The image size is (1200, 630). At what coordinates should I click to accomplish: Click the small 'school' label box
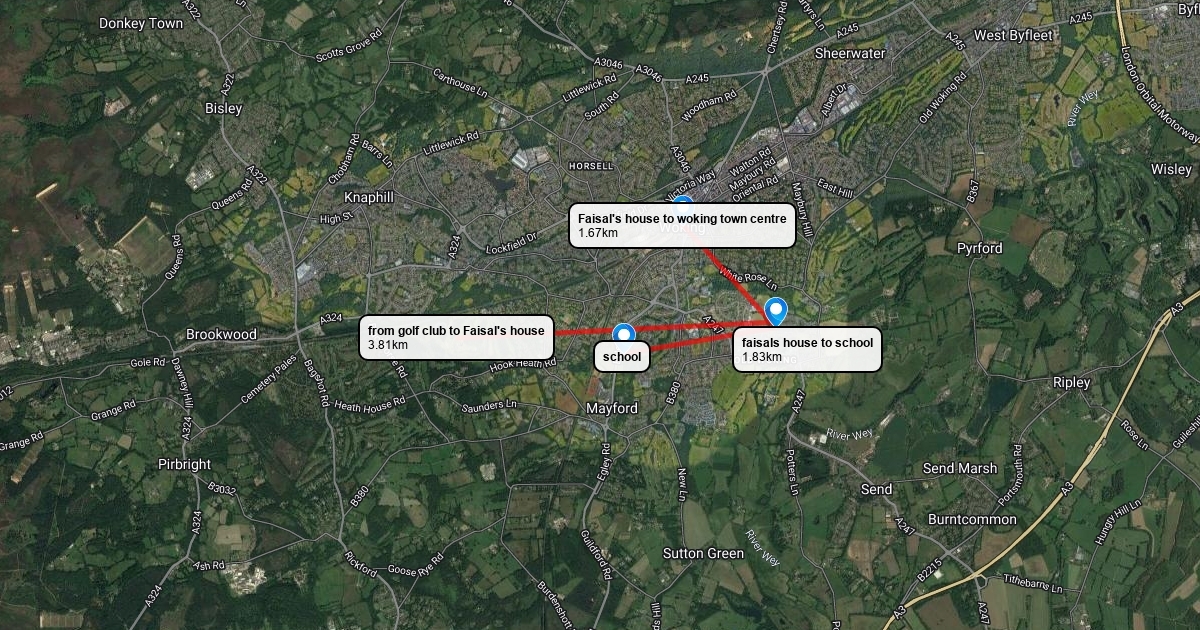coord(622,356)
